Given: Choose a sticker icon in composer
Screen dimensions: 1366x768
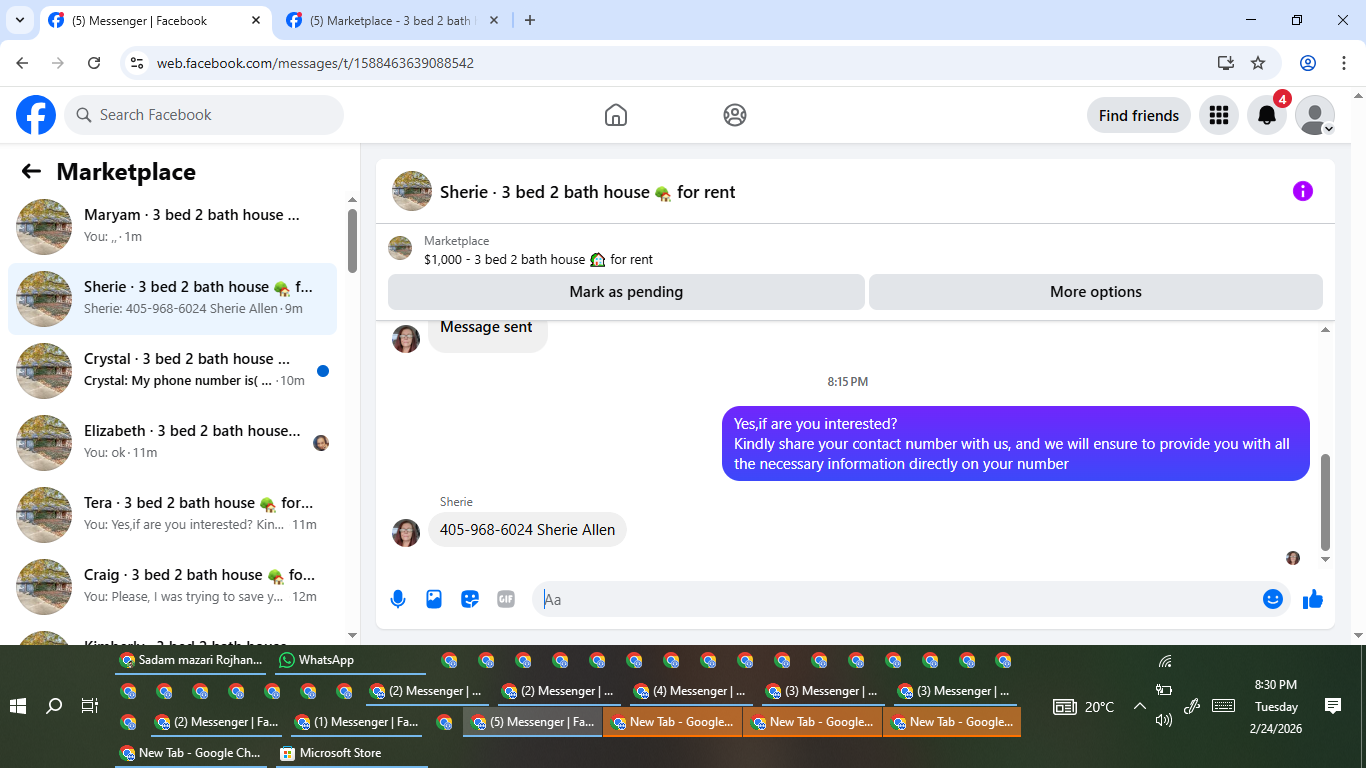Looking at the screenshot, I should pos(470,599).
